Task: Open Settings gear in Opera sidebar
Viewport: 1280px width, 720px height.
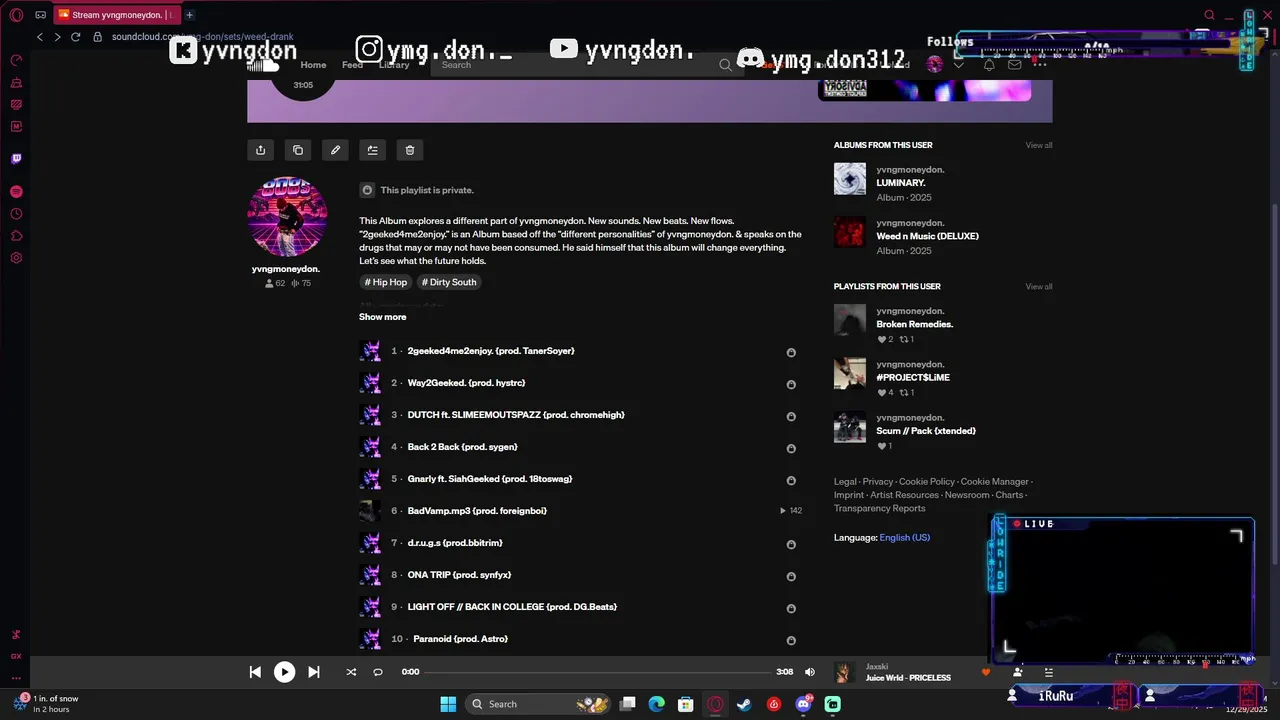Action: [x=16, y=258]
